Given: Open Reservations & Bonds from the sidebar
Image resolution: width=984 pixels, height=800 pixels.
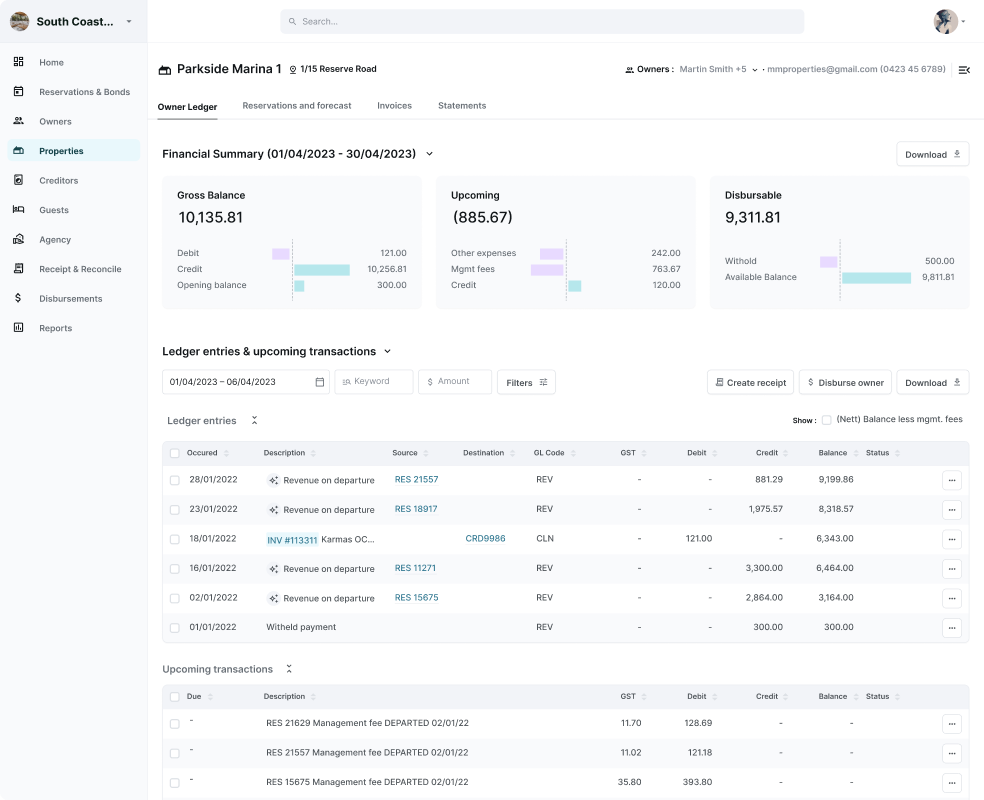Looking at the screenshot, I should click(84, 91).
